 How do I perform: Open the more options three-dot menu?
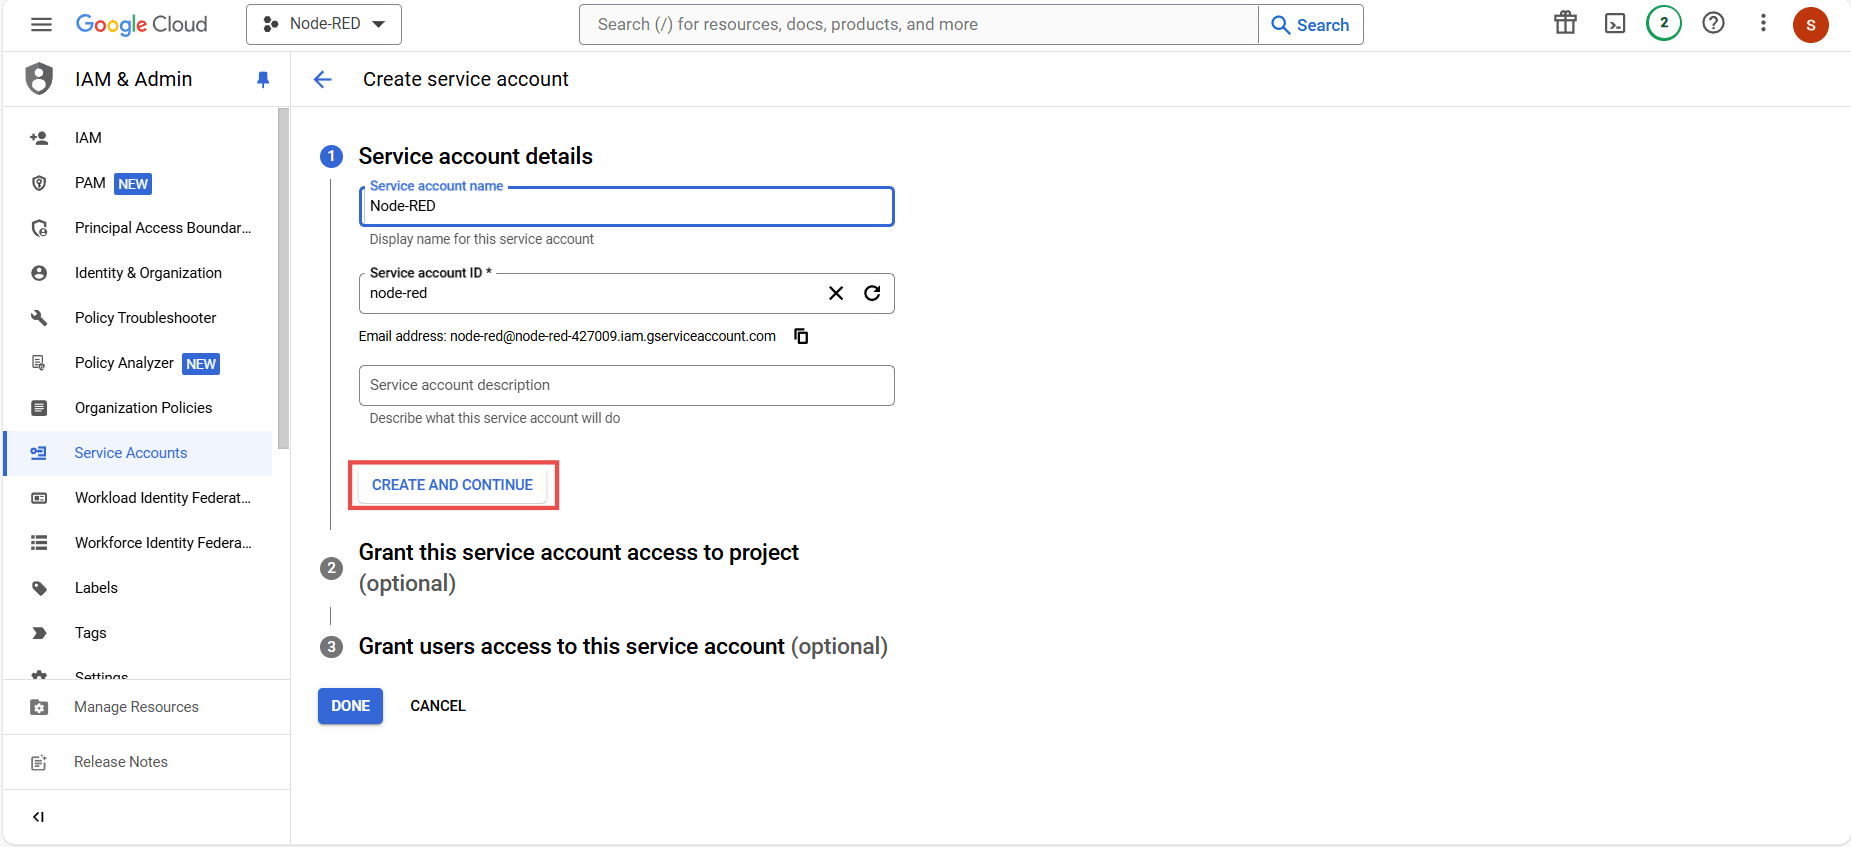click(x=1763, y=23)
